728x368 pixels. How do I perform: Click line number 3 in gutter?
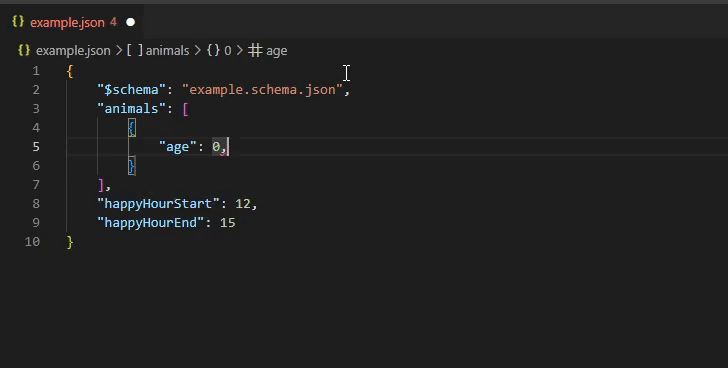36,109
